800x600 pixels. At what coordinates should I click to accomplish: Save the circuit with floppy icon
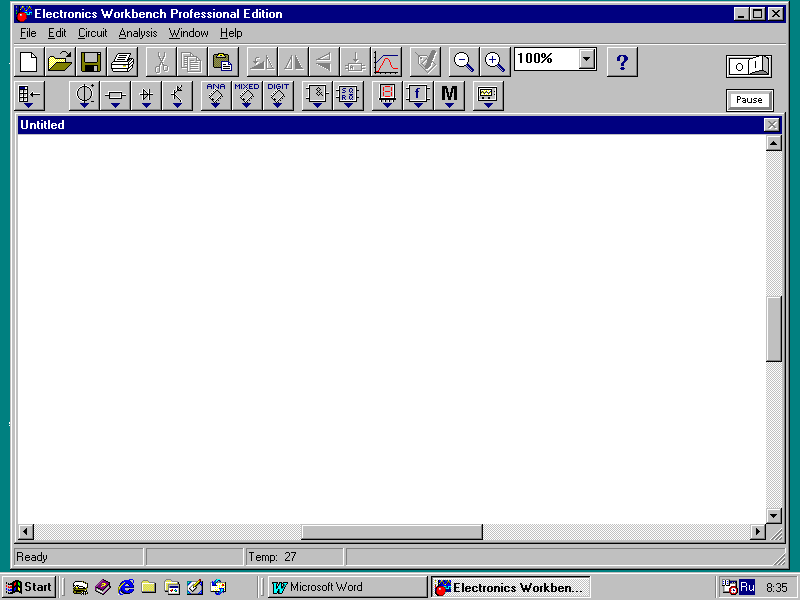pyautogui.click(x=91, y=62)
